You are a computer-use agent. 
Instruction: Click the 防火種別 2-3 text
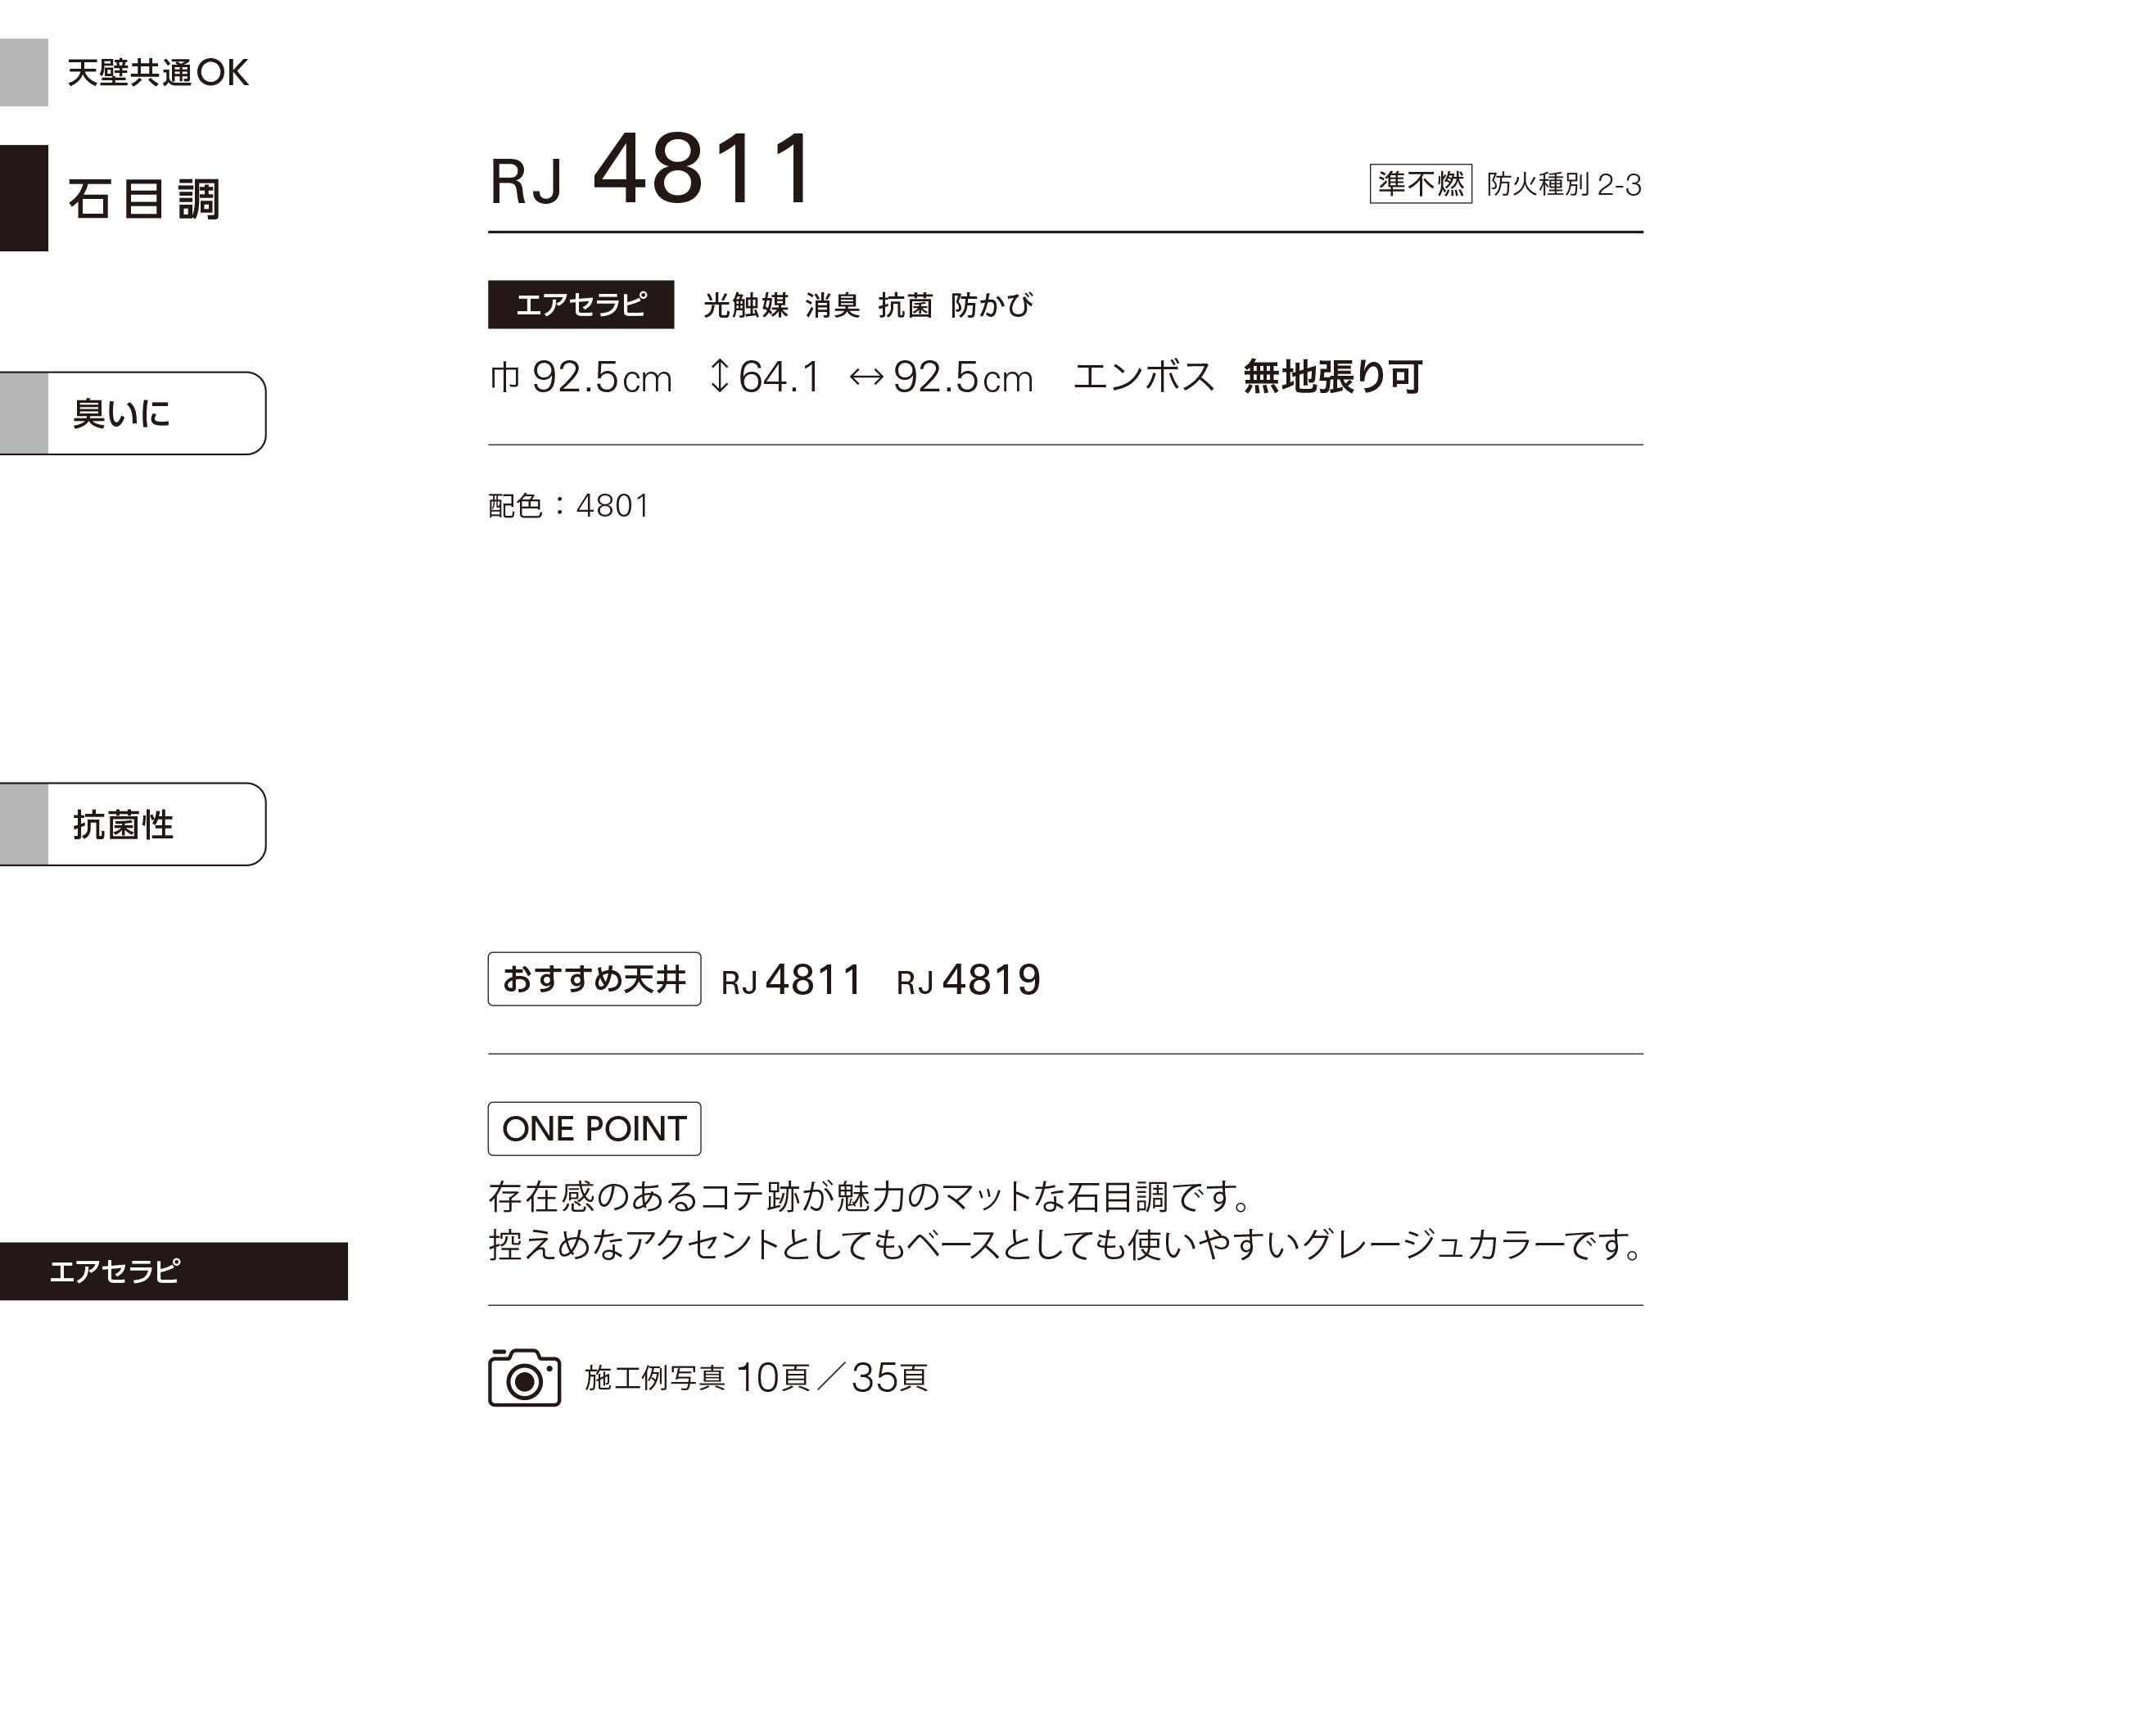[x=1564, y=185]
